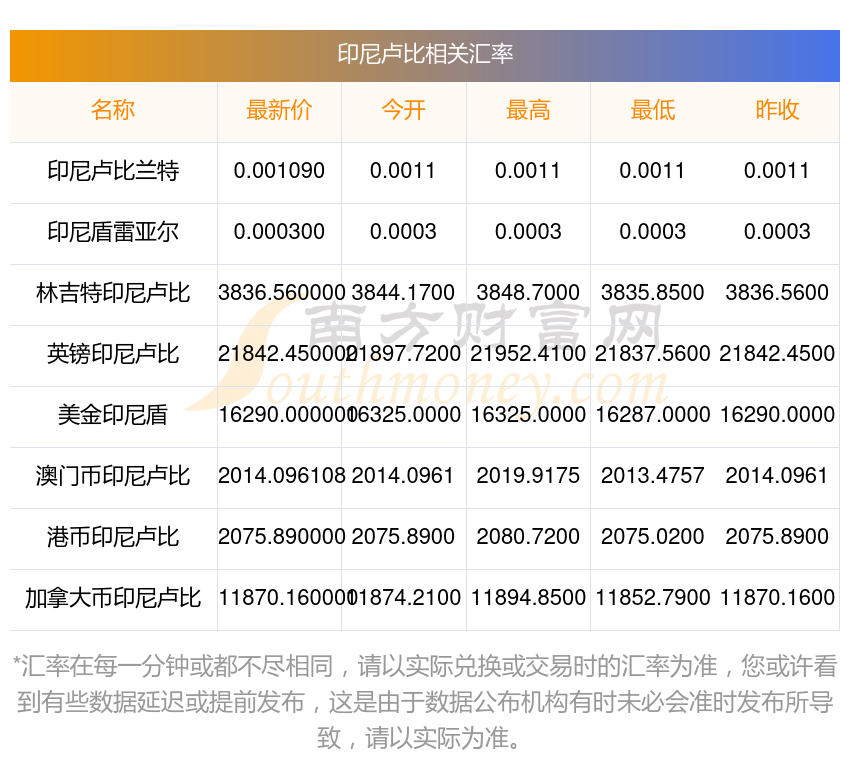Select the 加拿大币印尼卢比 row name
Screen dimensions: 850x769
coord(113,598)
